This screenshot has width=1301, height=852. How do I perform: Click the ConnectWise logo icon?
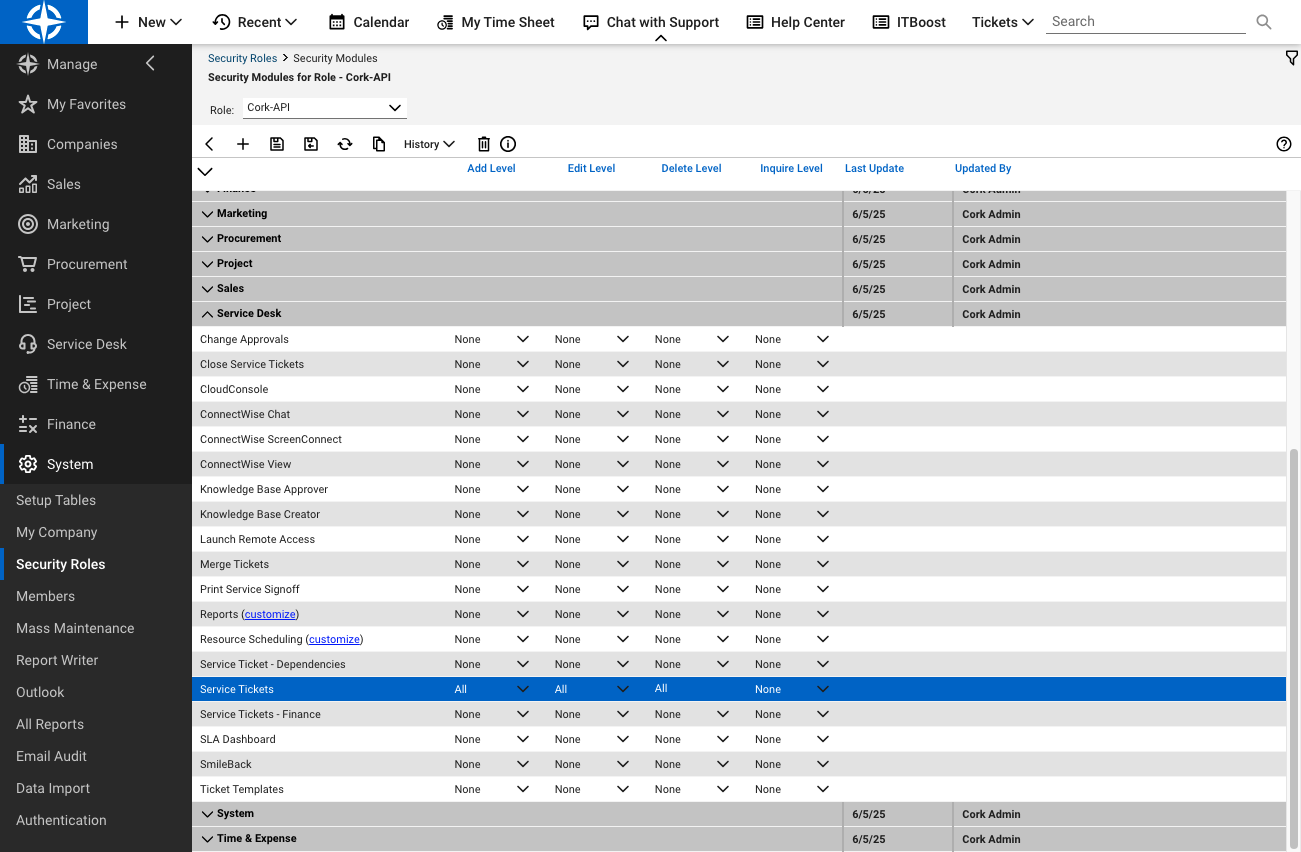44,22
